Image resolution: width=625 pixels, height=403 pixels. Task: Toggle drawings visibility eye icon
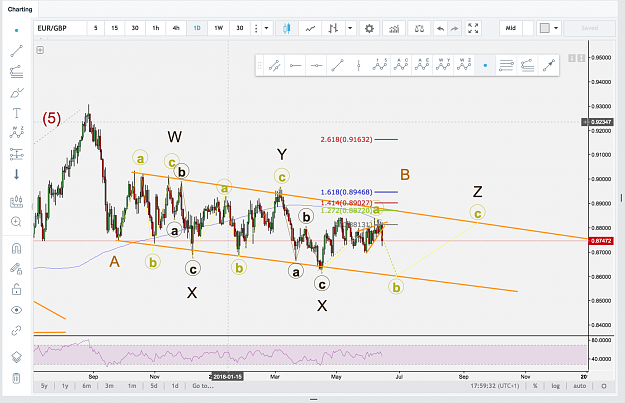click(x=16, y=310)
